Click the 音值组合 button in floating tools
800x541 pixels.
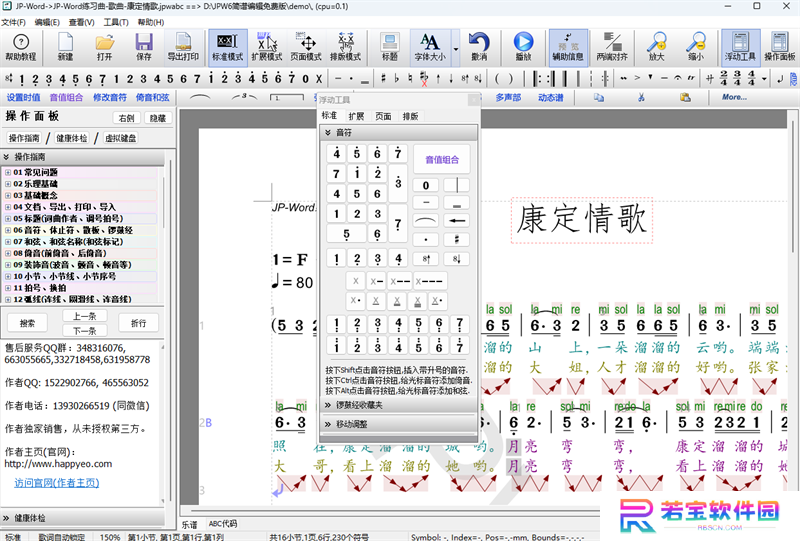[442, 160]
